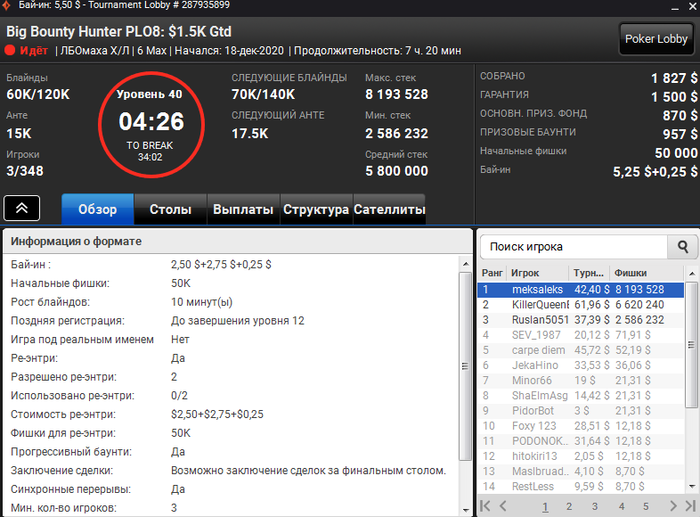Select player PidorBot row
This screenshot has width=700, height=517.
coord(581,411)
